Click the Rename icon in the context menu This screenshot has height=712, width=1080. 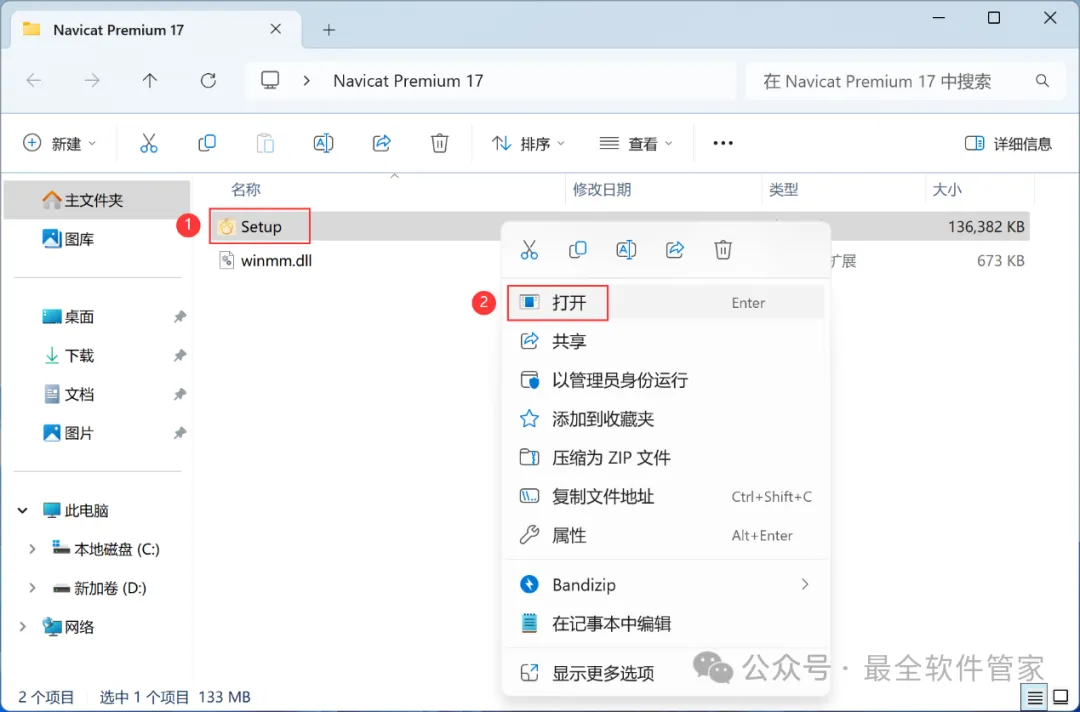tap(626, 249)
